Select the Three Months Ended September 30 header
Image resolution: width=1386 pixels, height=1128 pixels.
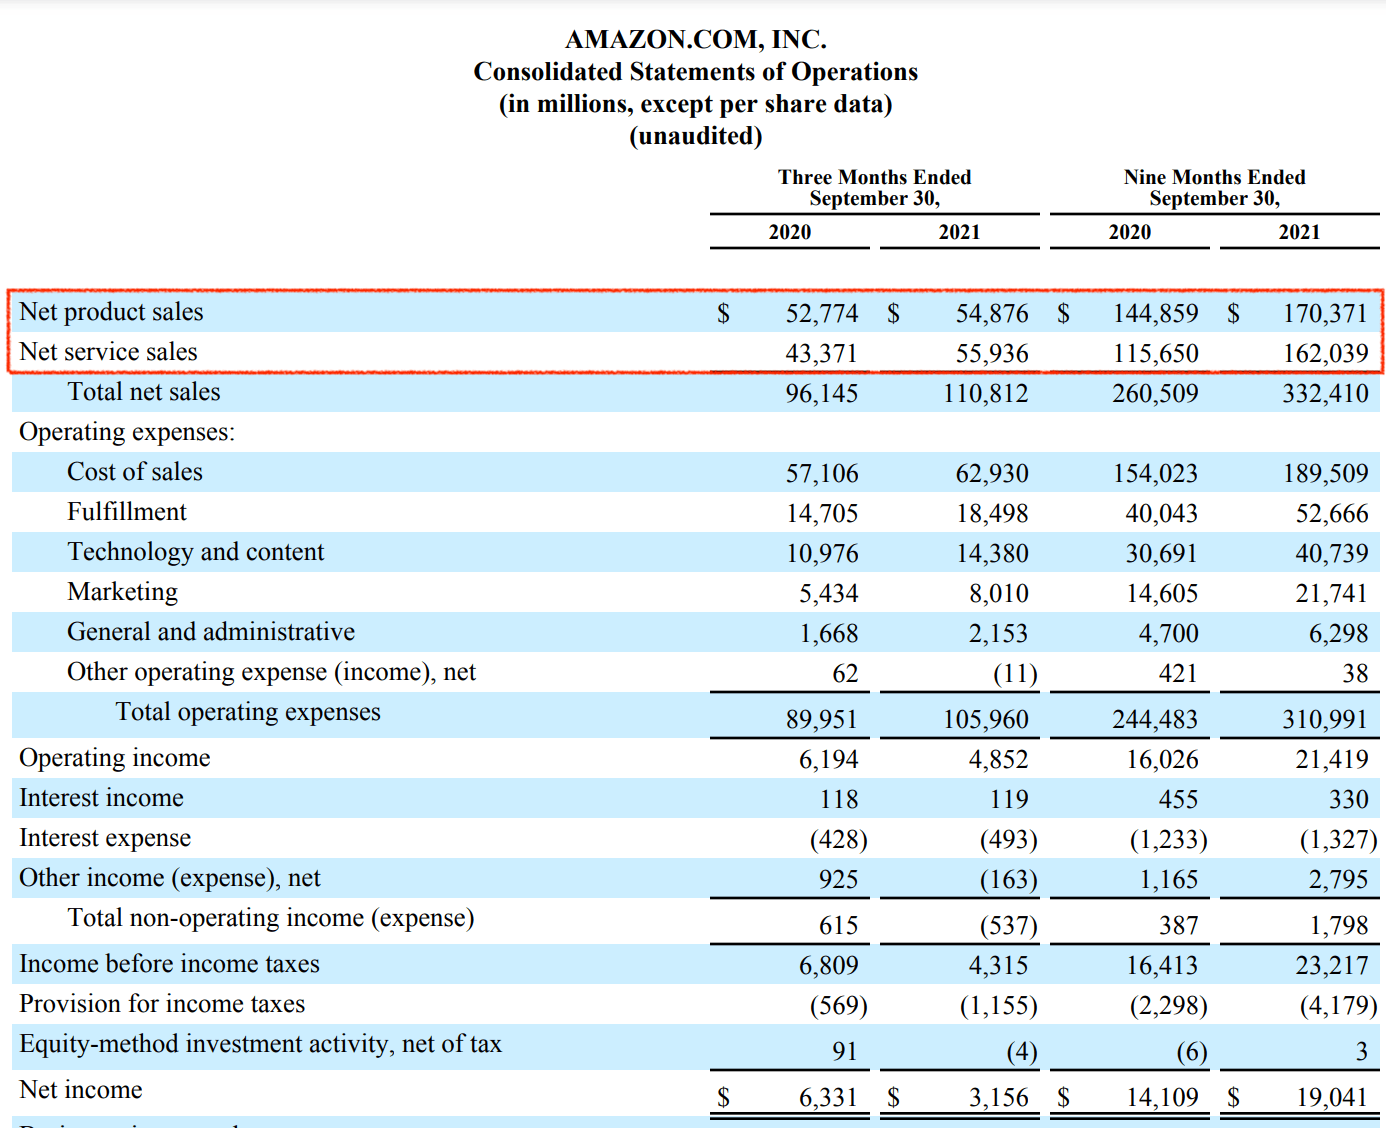(874, 188)
